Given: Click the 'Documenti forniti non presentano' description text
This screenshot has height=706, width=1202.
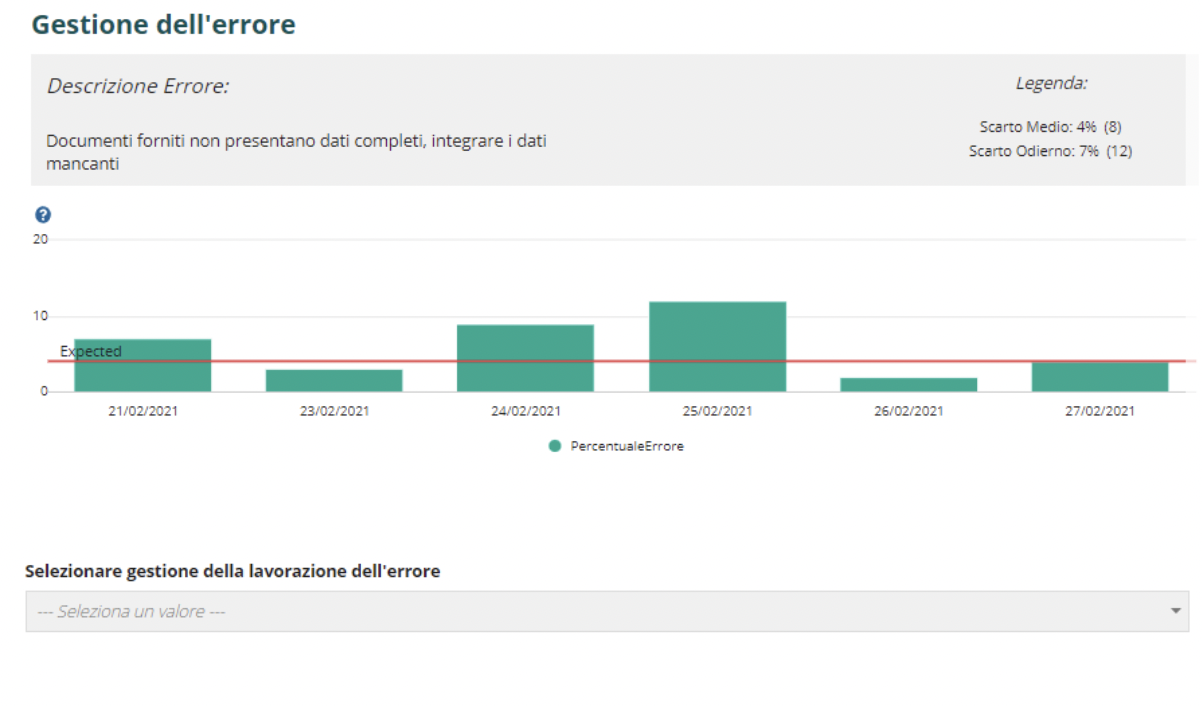Looking at the screenshot, I should (296, 152).
